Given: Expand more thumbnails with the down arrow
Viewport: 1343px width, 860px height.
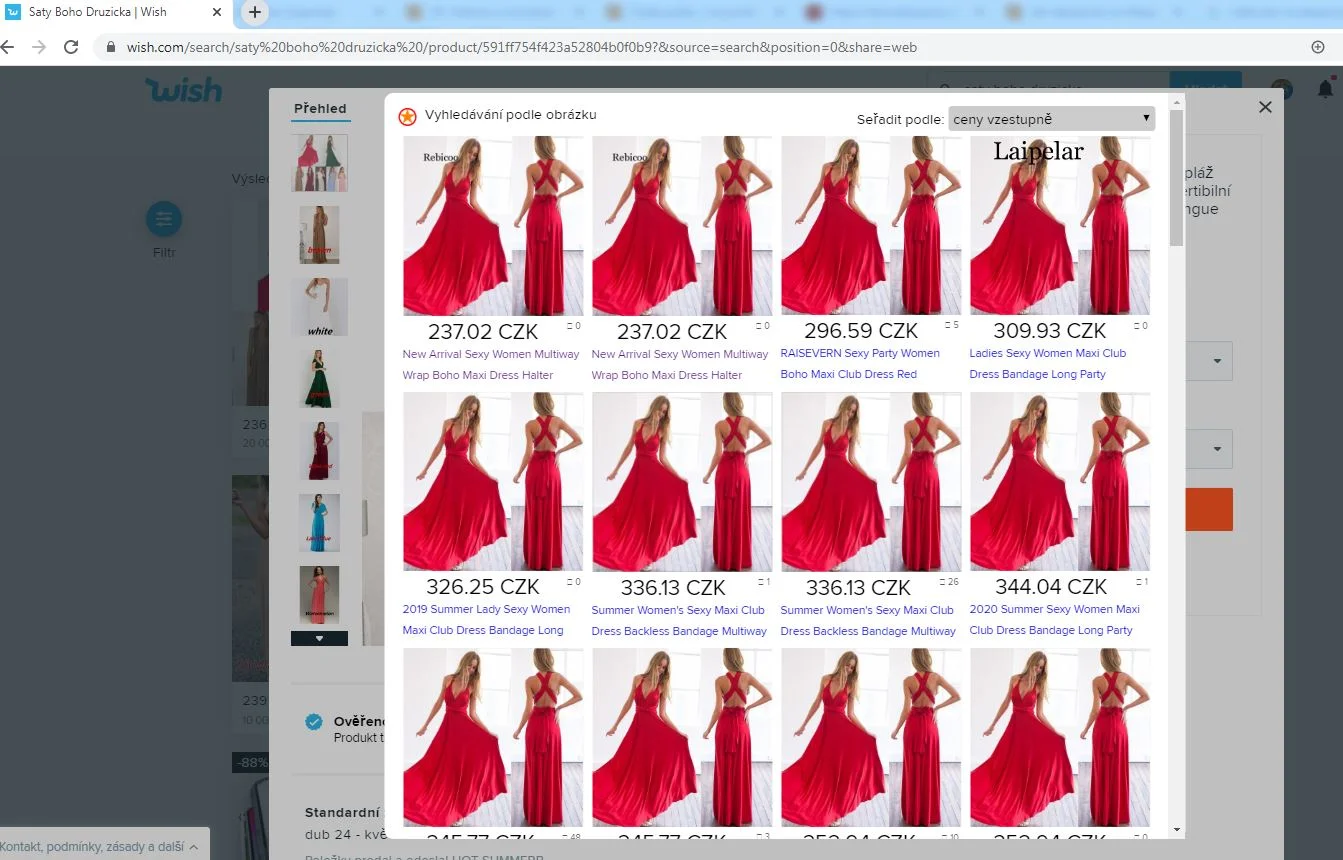Looking at the screenshot, I should (318, 637).
